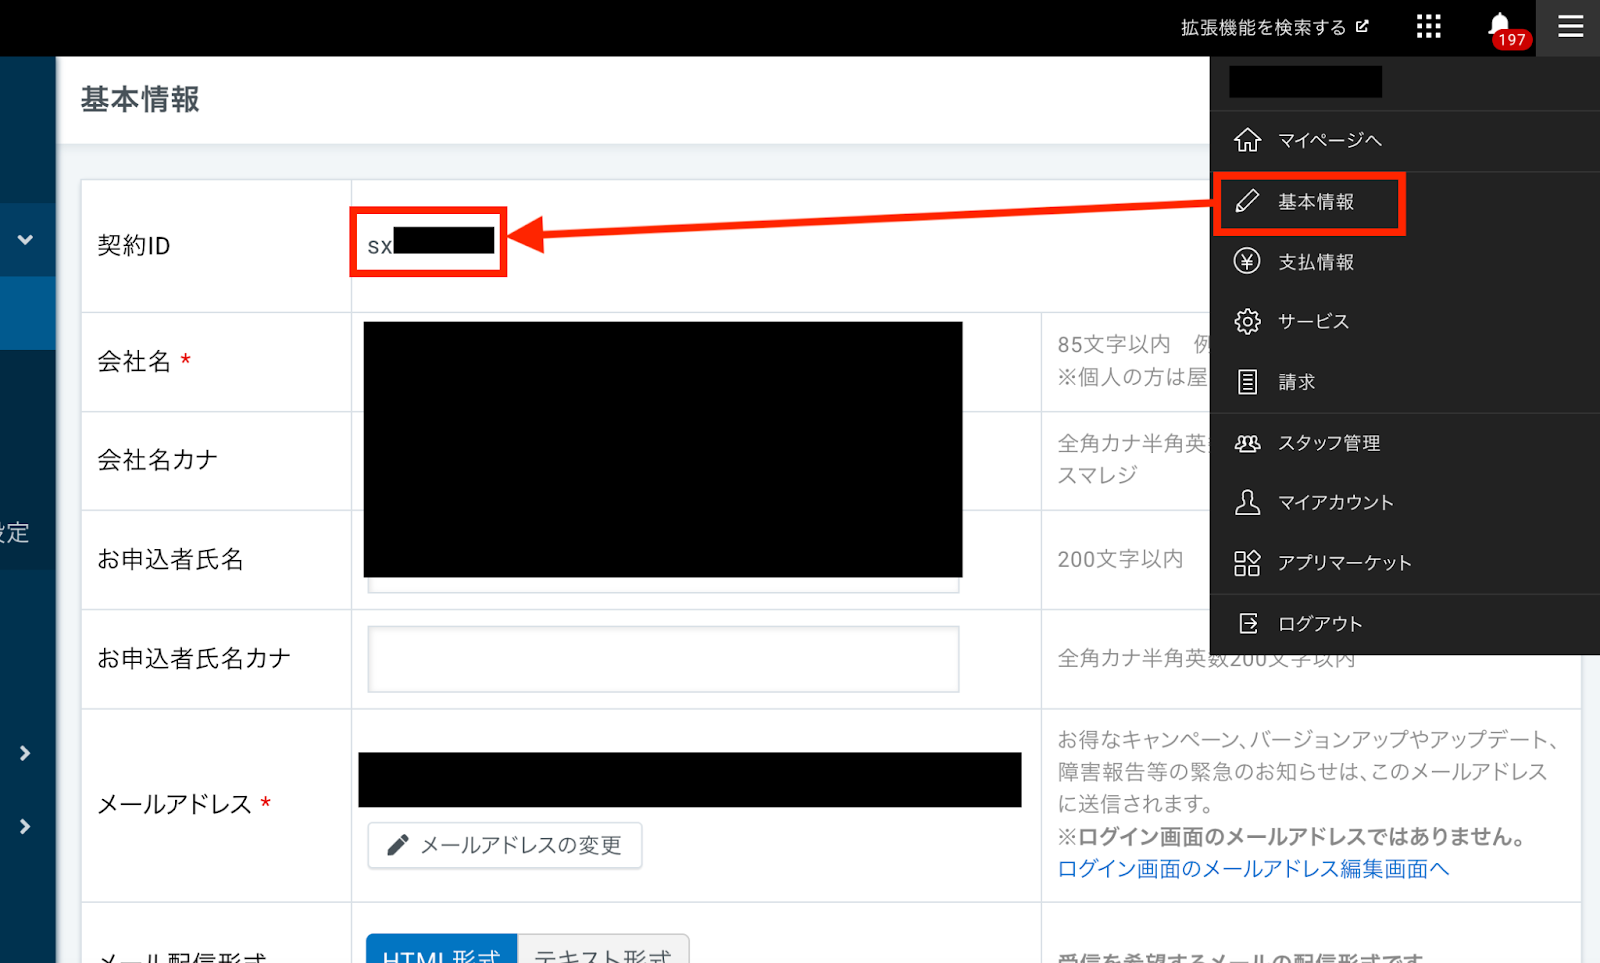Expand the upper right-chevron sidebar item
The image size is (1600, 963).
tap(26, 753)
